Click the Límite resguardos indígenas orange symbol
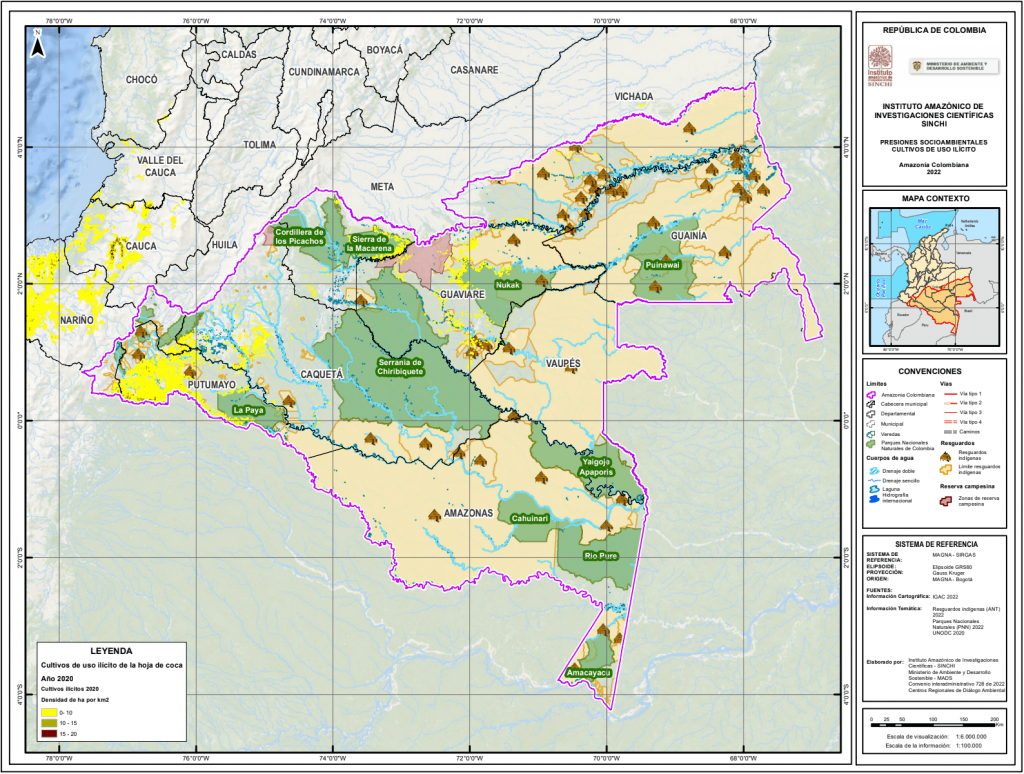1024x774 pixels. [x=946, y=469]
